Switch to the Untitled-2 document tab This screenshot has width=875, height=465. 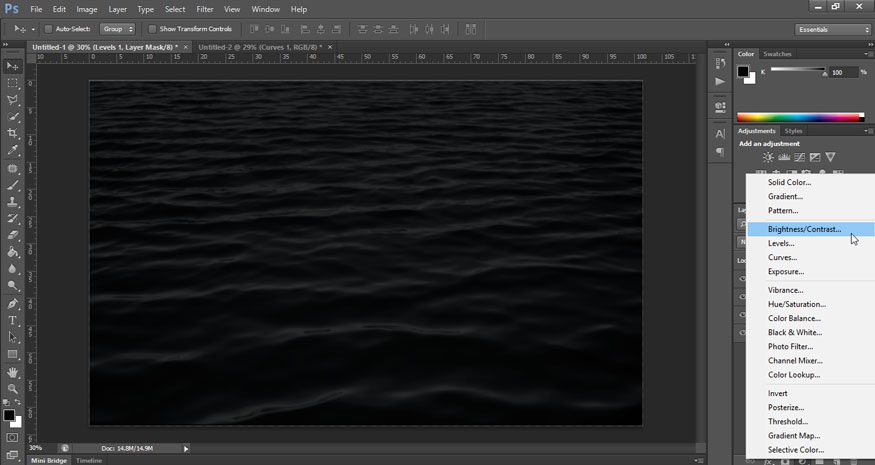pos(259,47)
